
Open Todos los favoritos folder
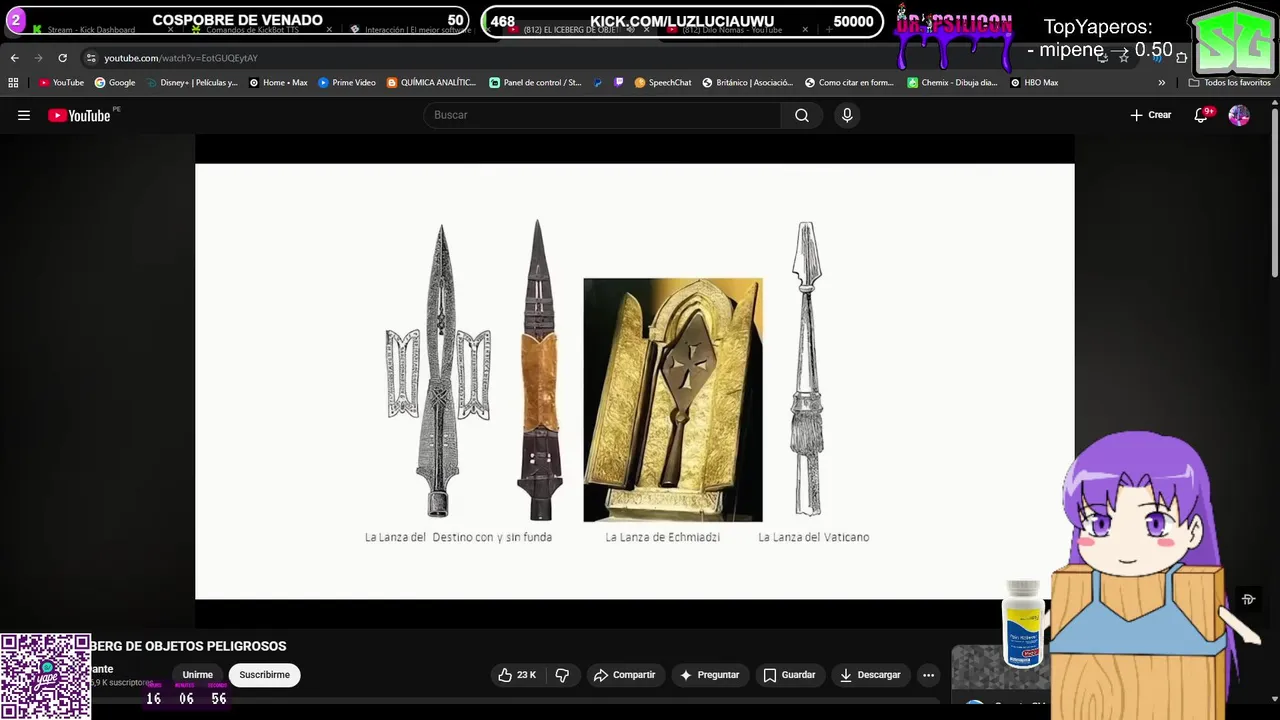tap(1229, 82)
